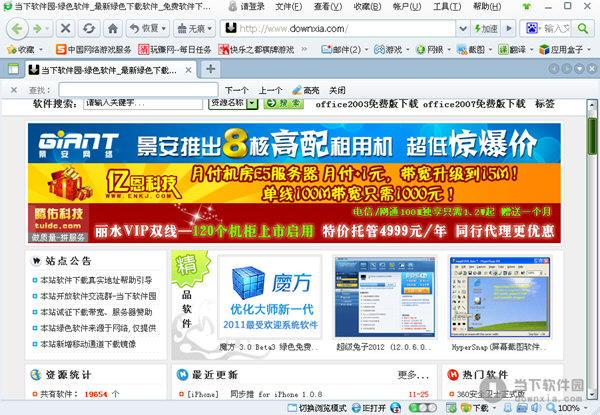Open the office2003免费版下载 link

[x=367, y=104]
